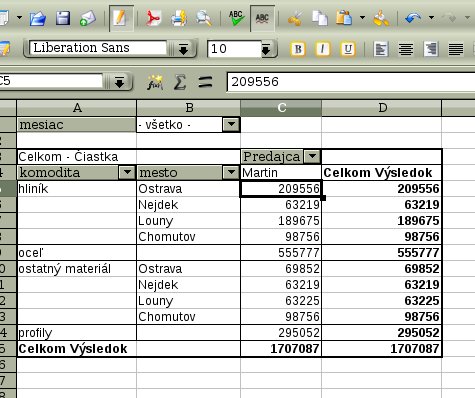The height and width of the screenshot is (398, 475).
Task: Select column D header
Action: coord(382,108)
